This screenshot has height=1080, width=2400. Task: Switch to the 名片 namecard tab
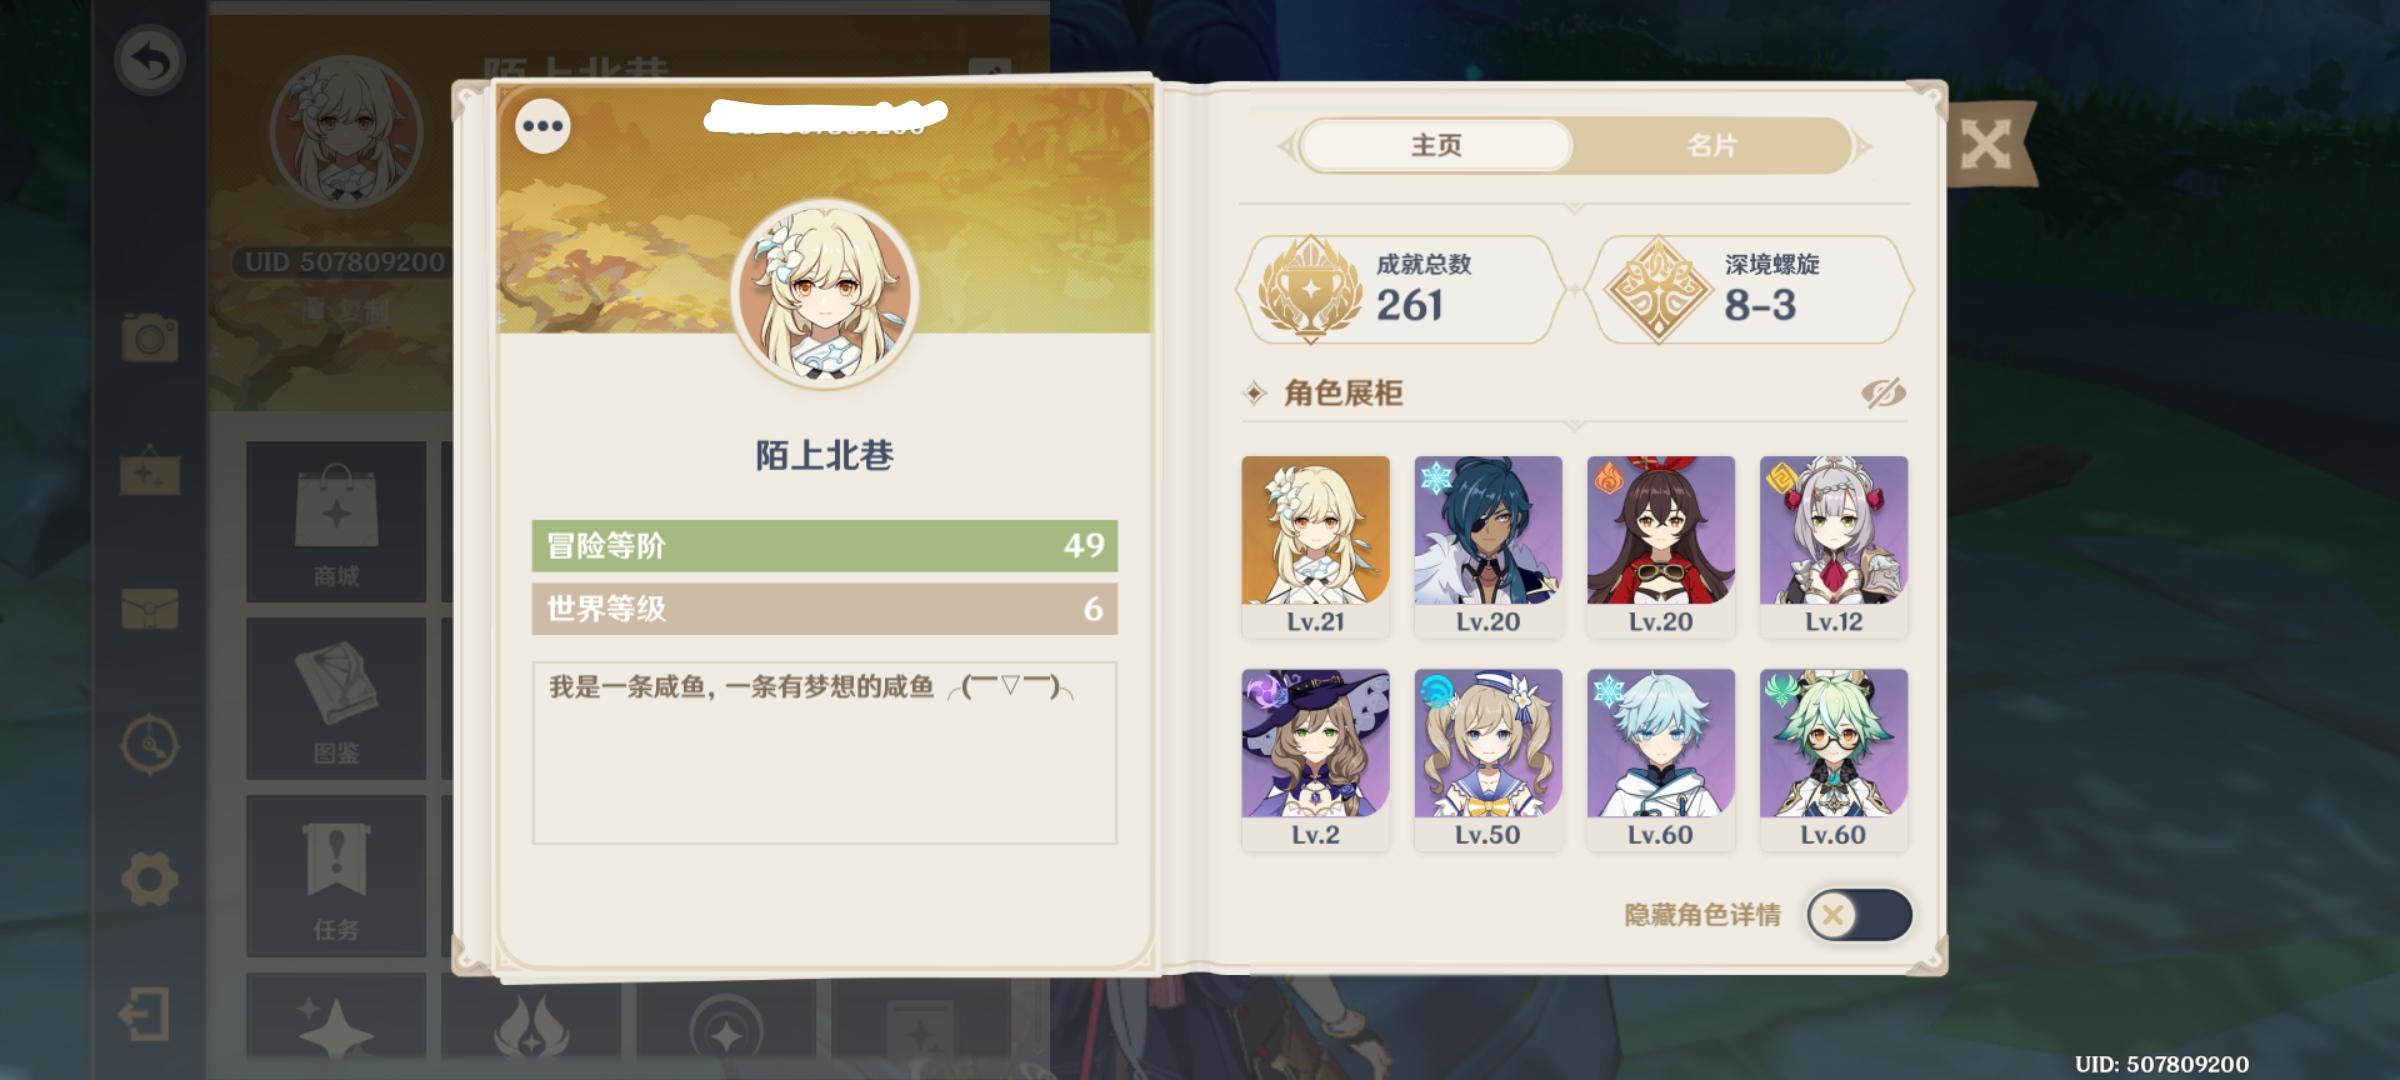1712,146
